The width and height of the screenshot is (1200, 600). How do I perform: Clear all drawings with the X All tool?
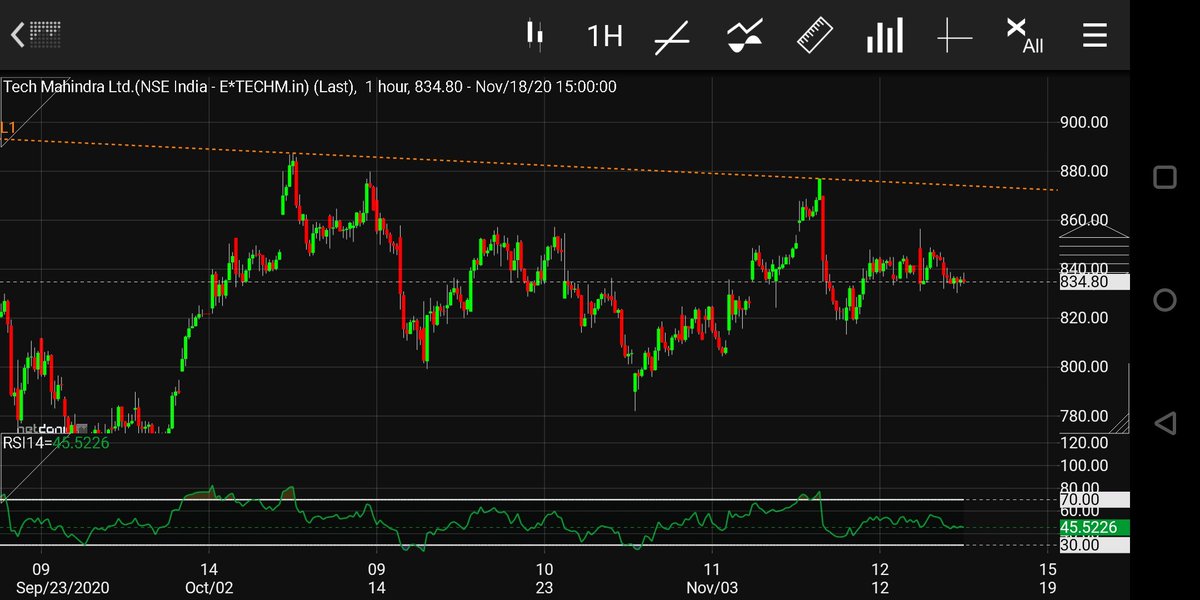click(1021, 34)
